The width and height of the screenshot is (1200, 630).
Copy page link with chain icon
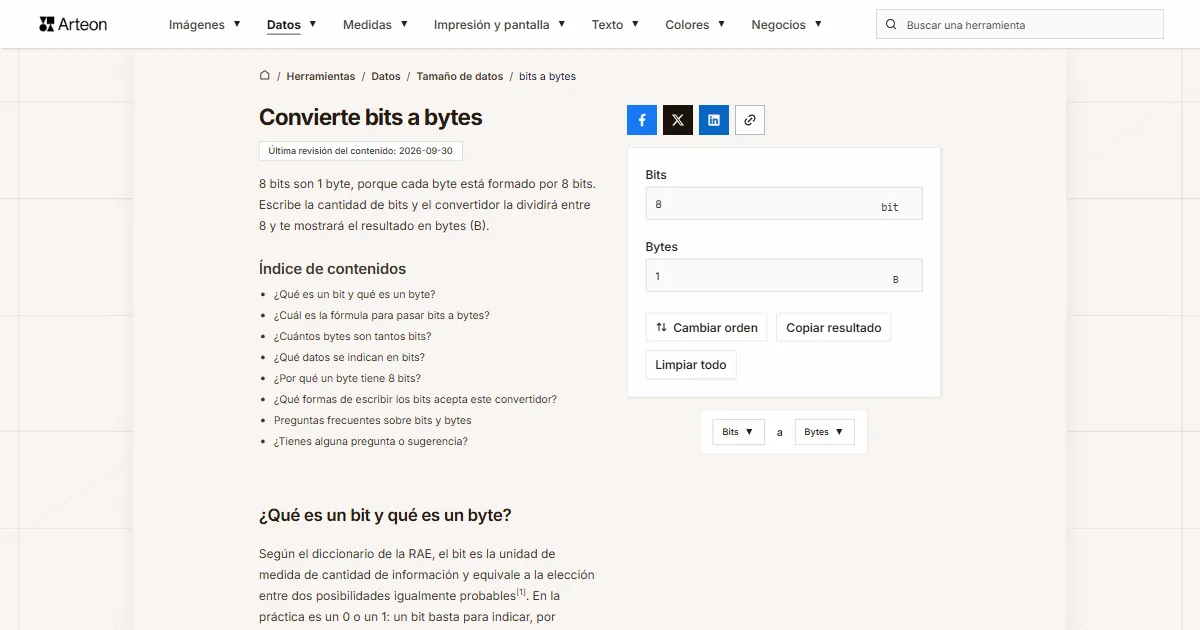[x=750, y=120]
